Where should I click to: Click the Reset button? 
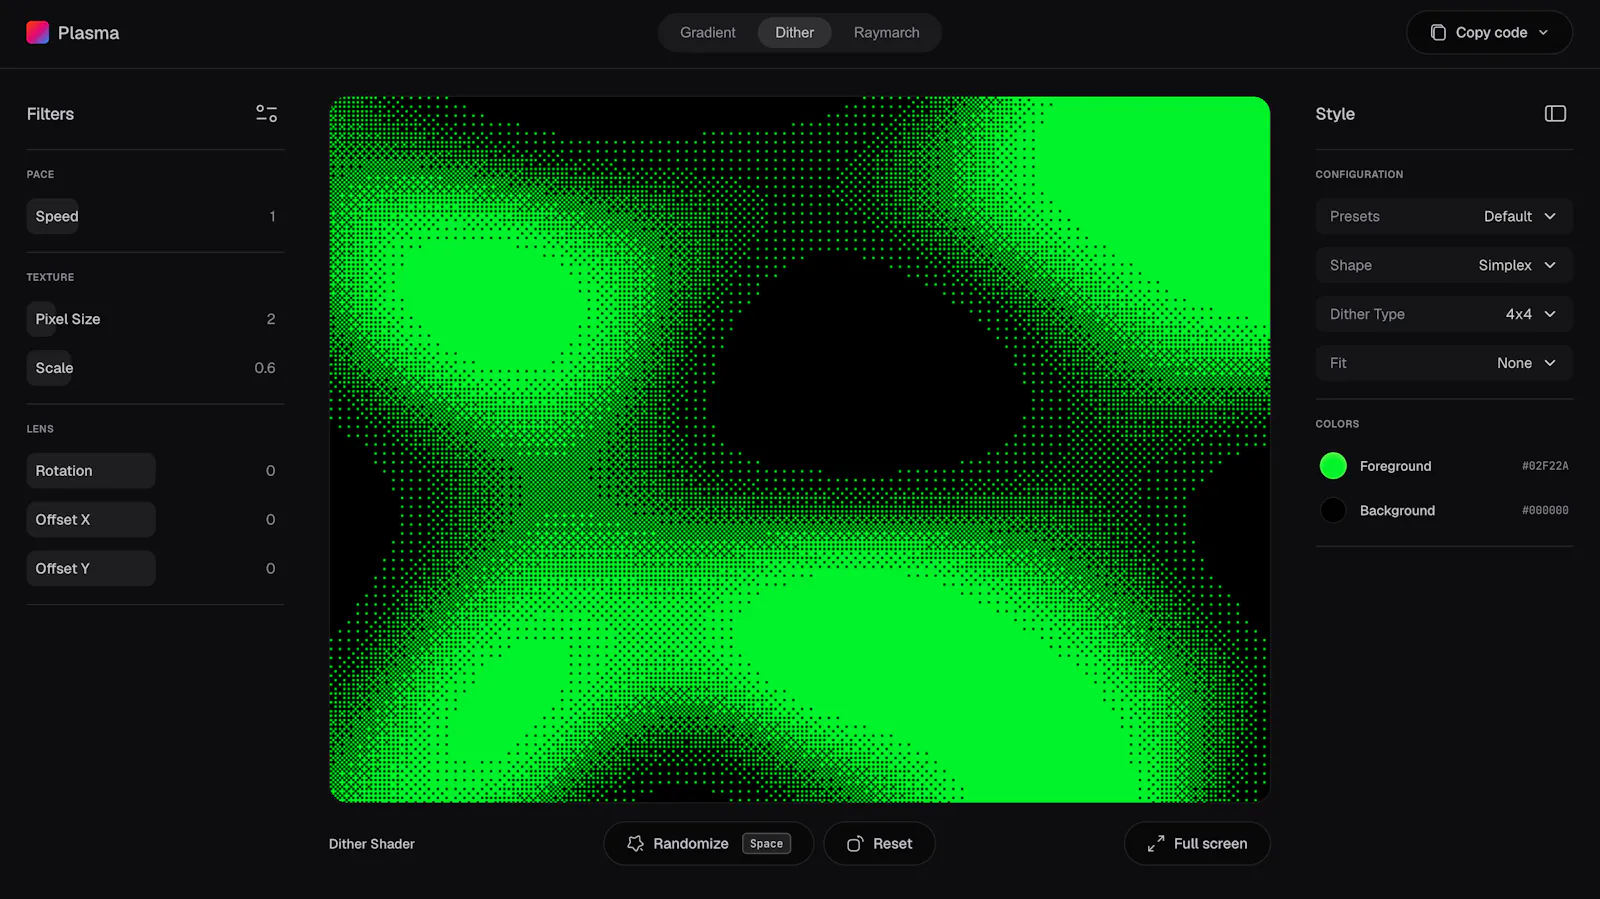[879, 844]
